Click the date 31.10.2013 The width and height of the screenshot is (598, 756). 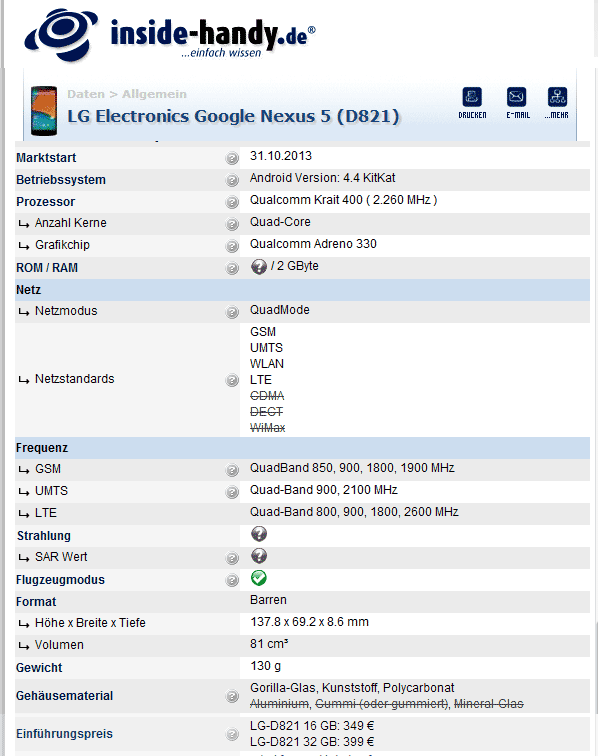pyautogui.click(x=281, y=156)
